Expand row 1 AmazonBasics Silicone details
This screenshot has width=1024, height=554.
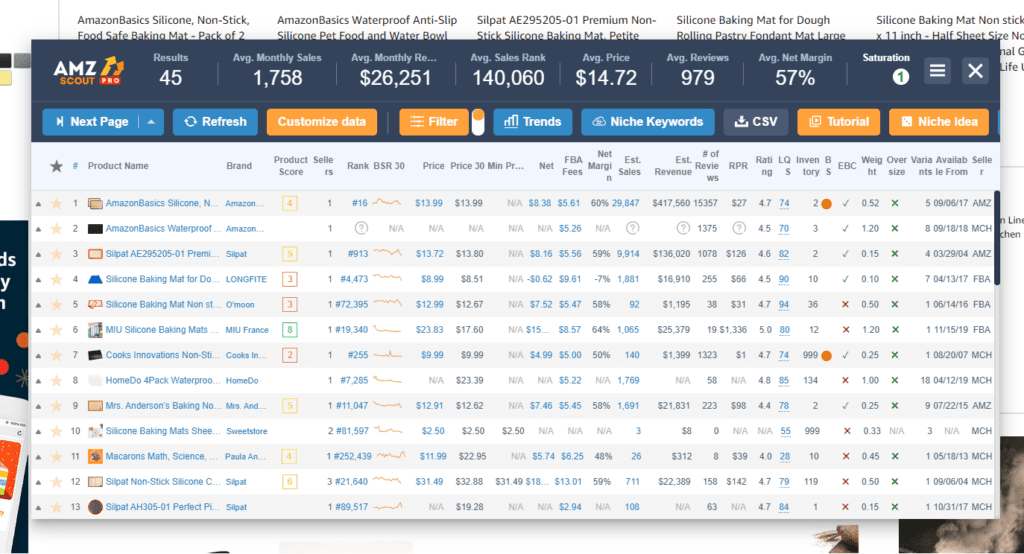tap(38, 204)
